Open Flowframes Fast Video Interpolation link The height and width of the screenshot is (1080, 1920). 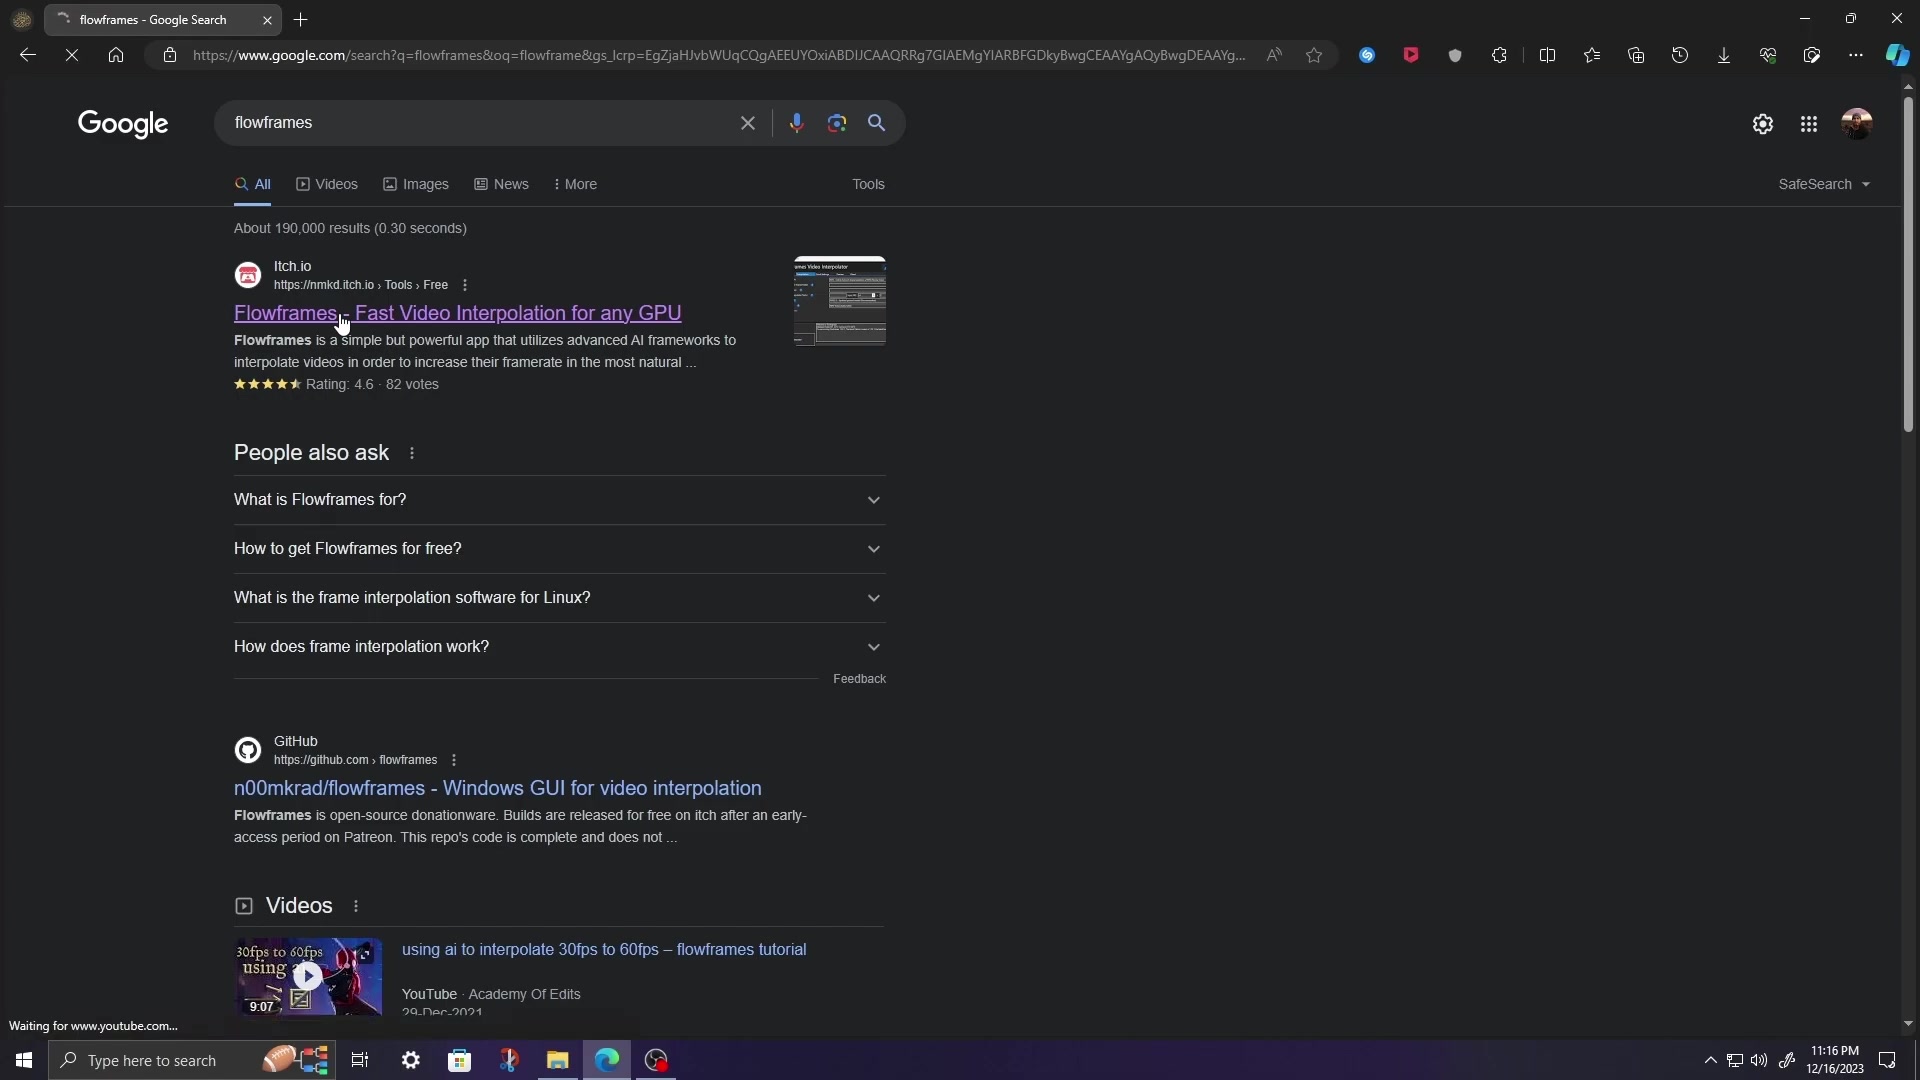tap(458, 313)
